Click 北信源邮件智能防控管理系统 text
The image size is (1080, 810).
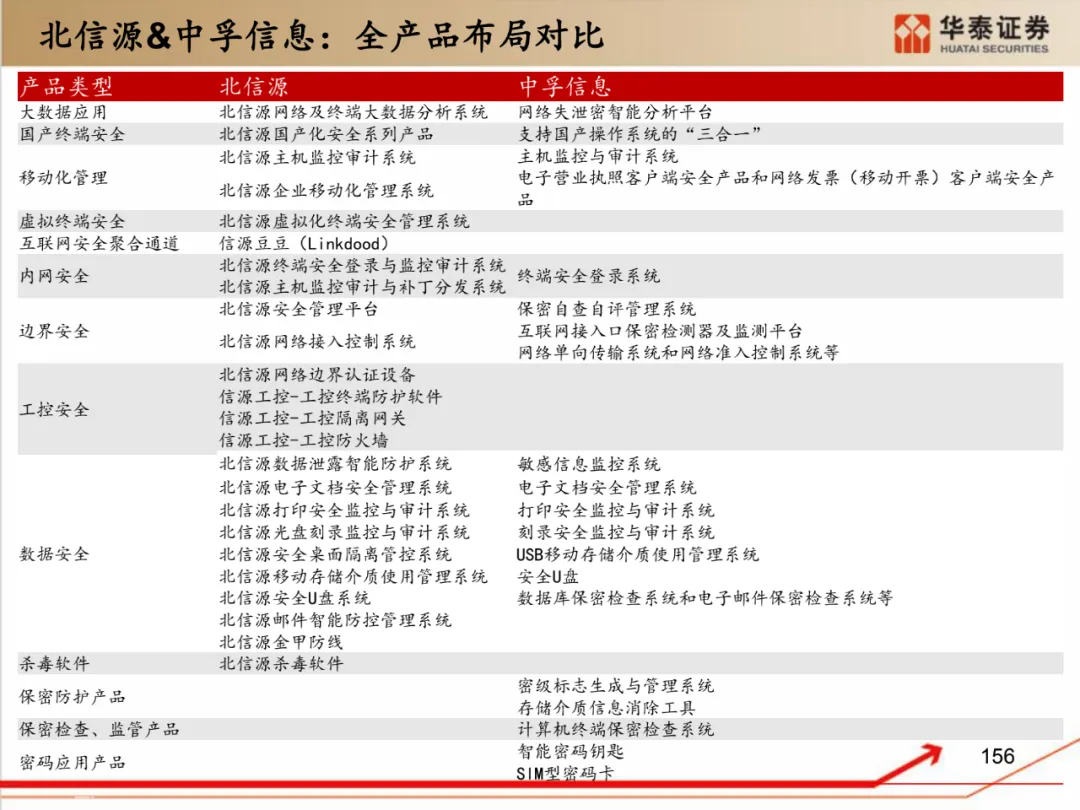click(x=335, y=621)
